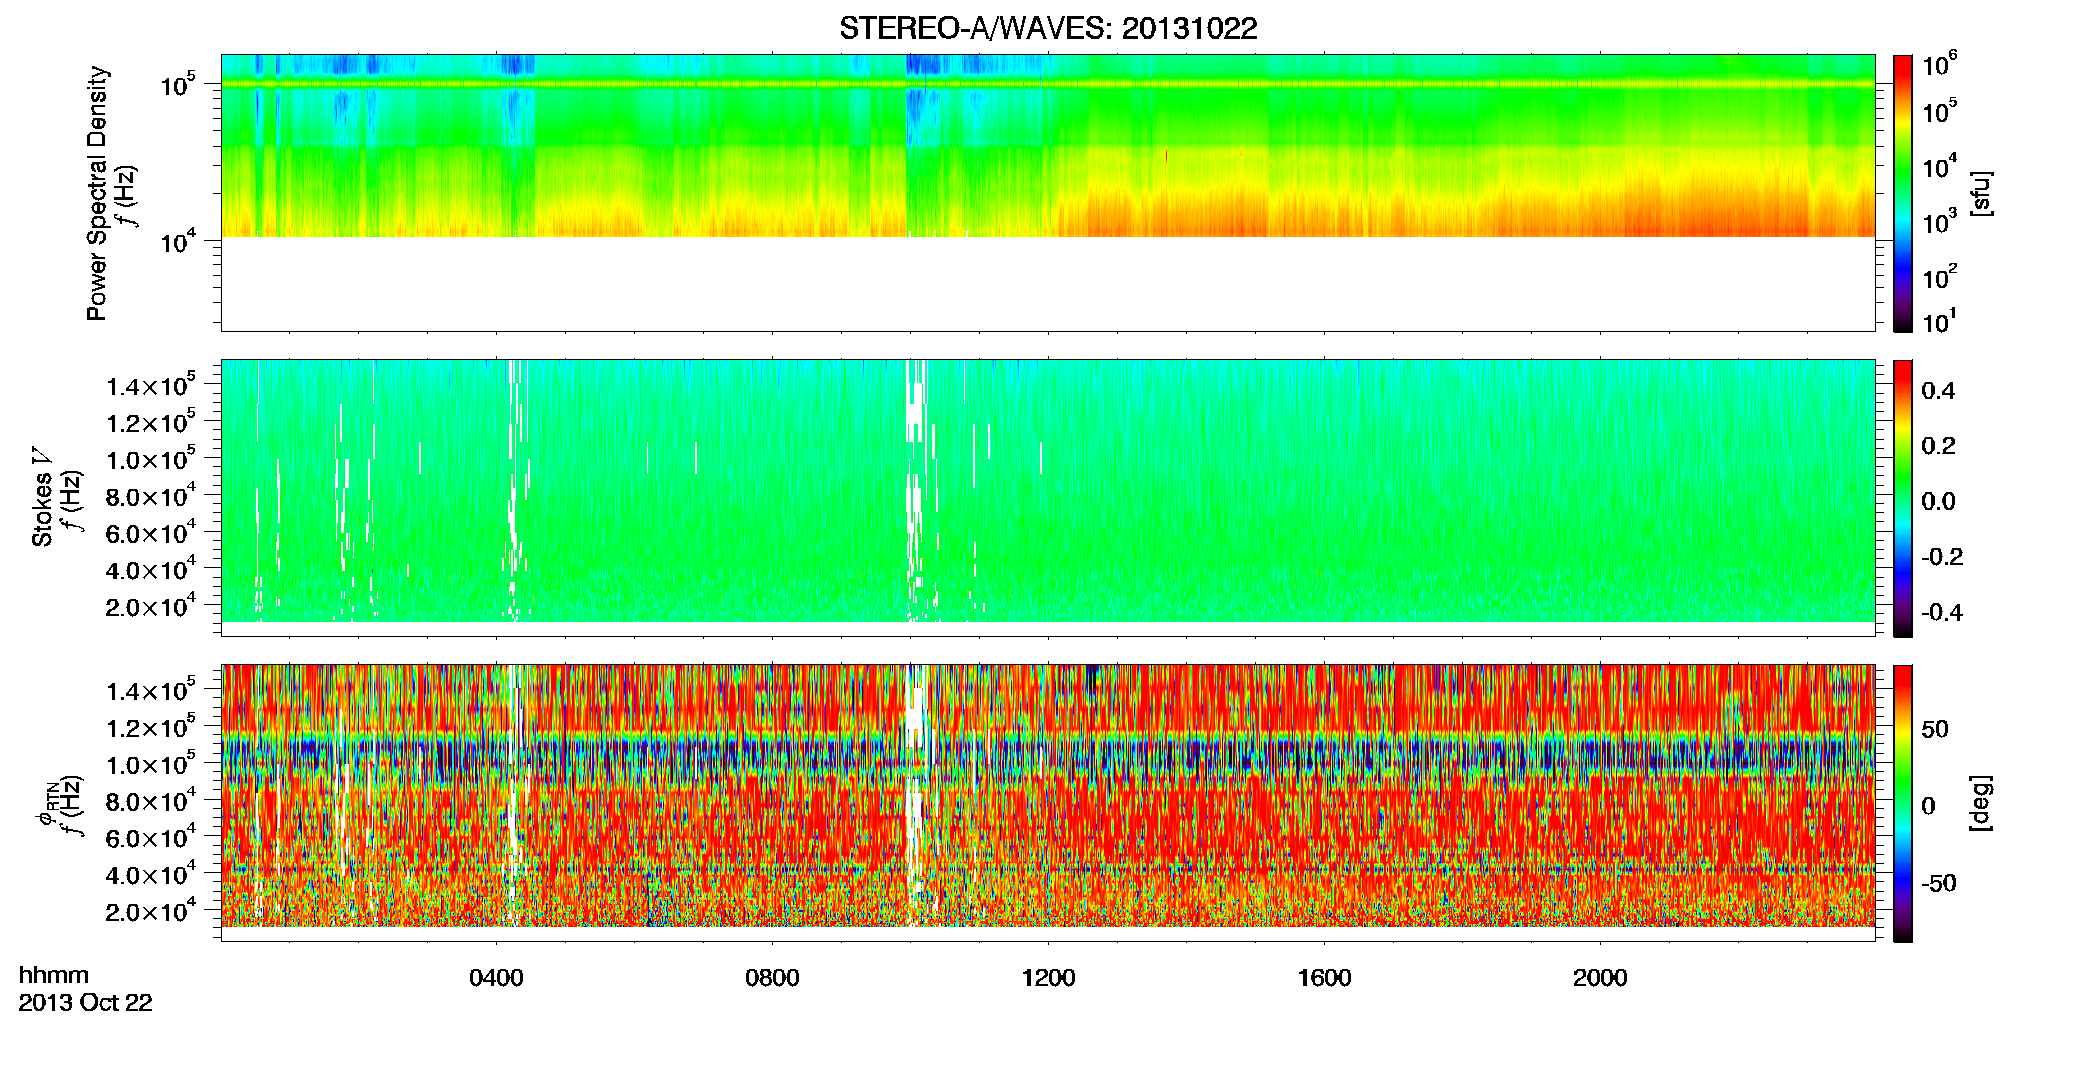Click the 10^6 value on sfu color bar
The width and height of the screenshot is (2096, 1080).
click(1939, 64)
